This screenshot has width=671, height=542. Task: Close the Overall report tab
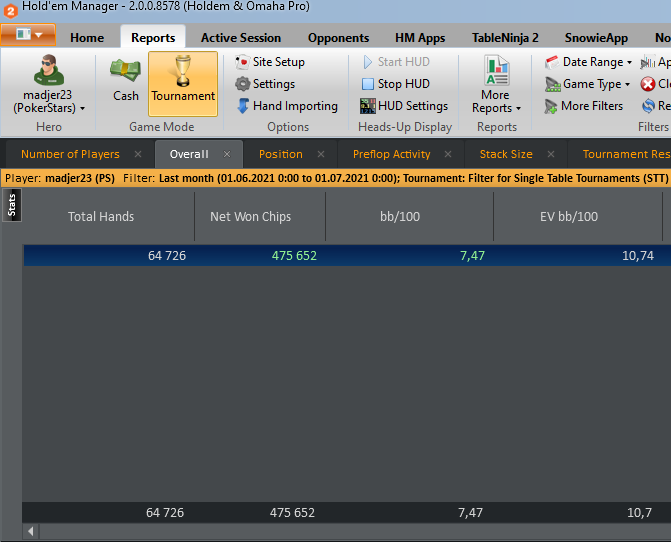[227, 154]
